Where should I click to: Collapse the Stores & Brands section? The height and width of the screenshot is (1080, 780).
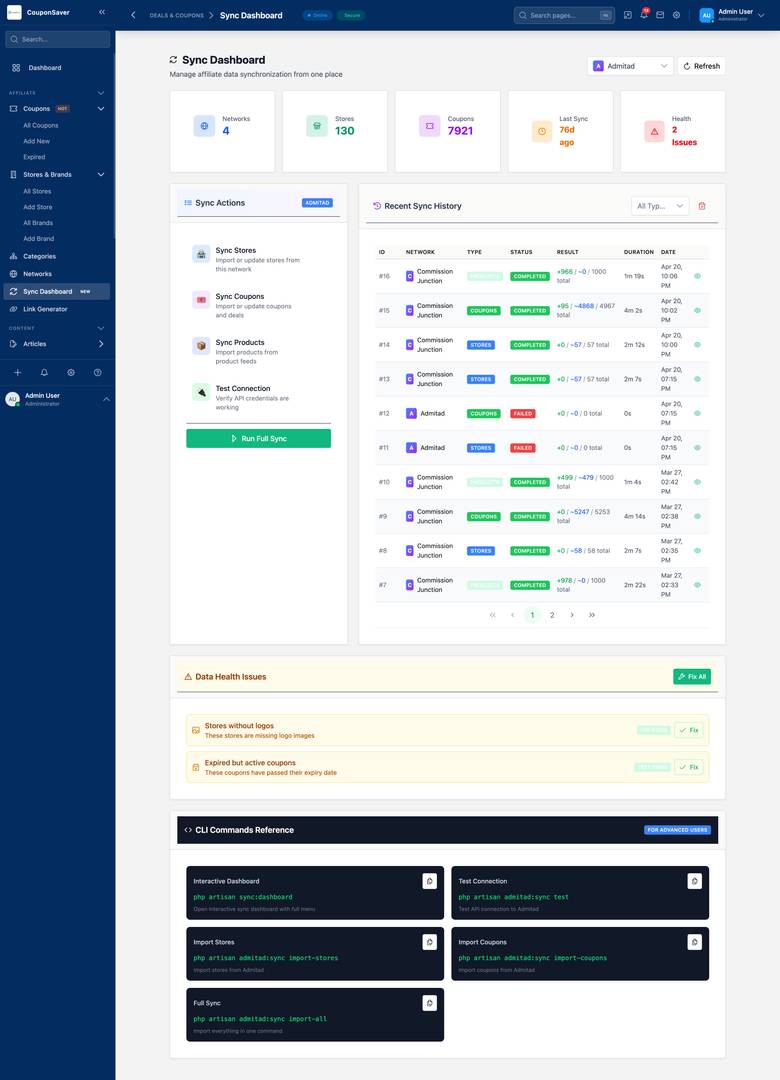[x=101, y=175]
